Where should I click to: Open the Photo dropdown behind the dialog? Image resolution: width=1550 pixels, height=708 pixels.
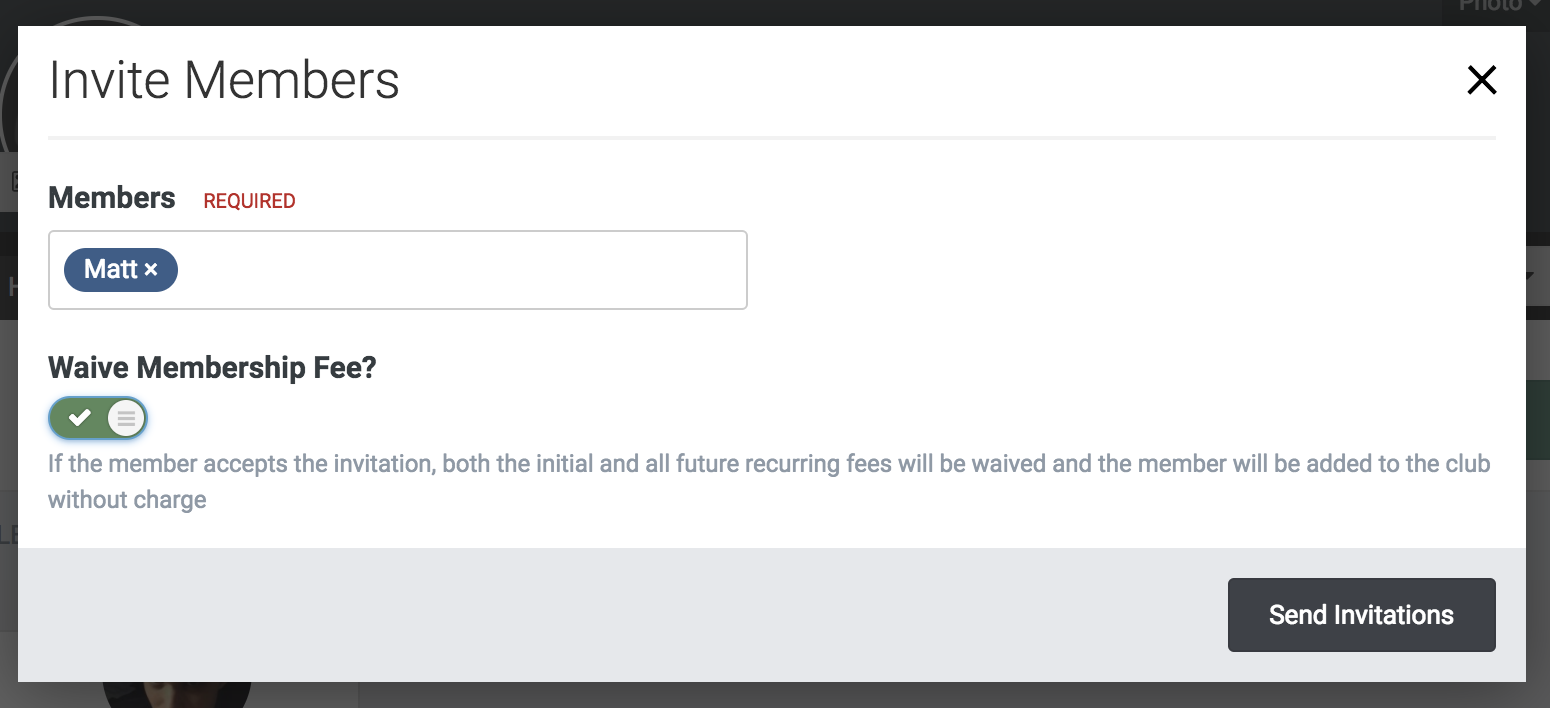tap(1490, 8)
